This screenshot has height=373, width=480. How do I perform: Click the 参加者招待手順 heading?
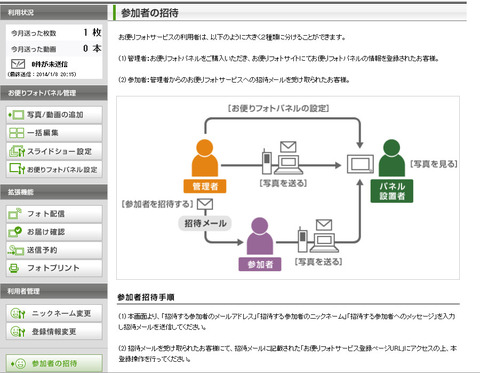(146, 297)
